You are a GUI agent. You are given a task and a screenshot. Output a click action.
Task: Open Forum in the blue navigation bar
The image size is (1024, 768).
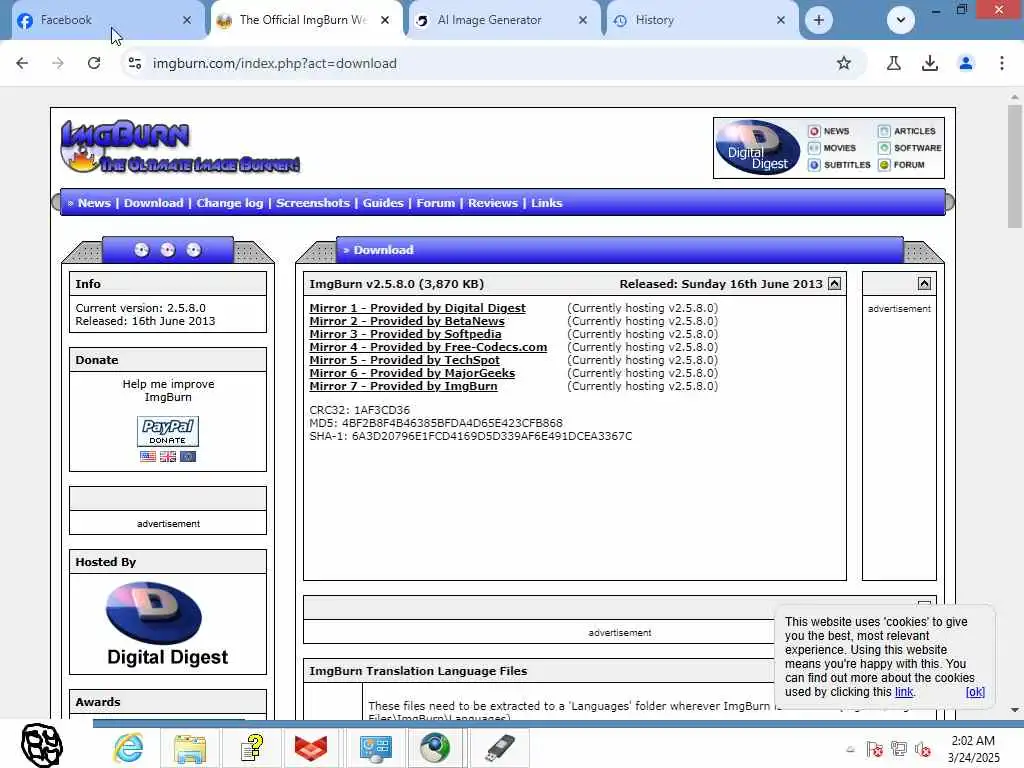click(436, 203)
